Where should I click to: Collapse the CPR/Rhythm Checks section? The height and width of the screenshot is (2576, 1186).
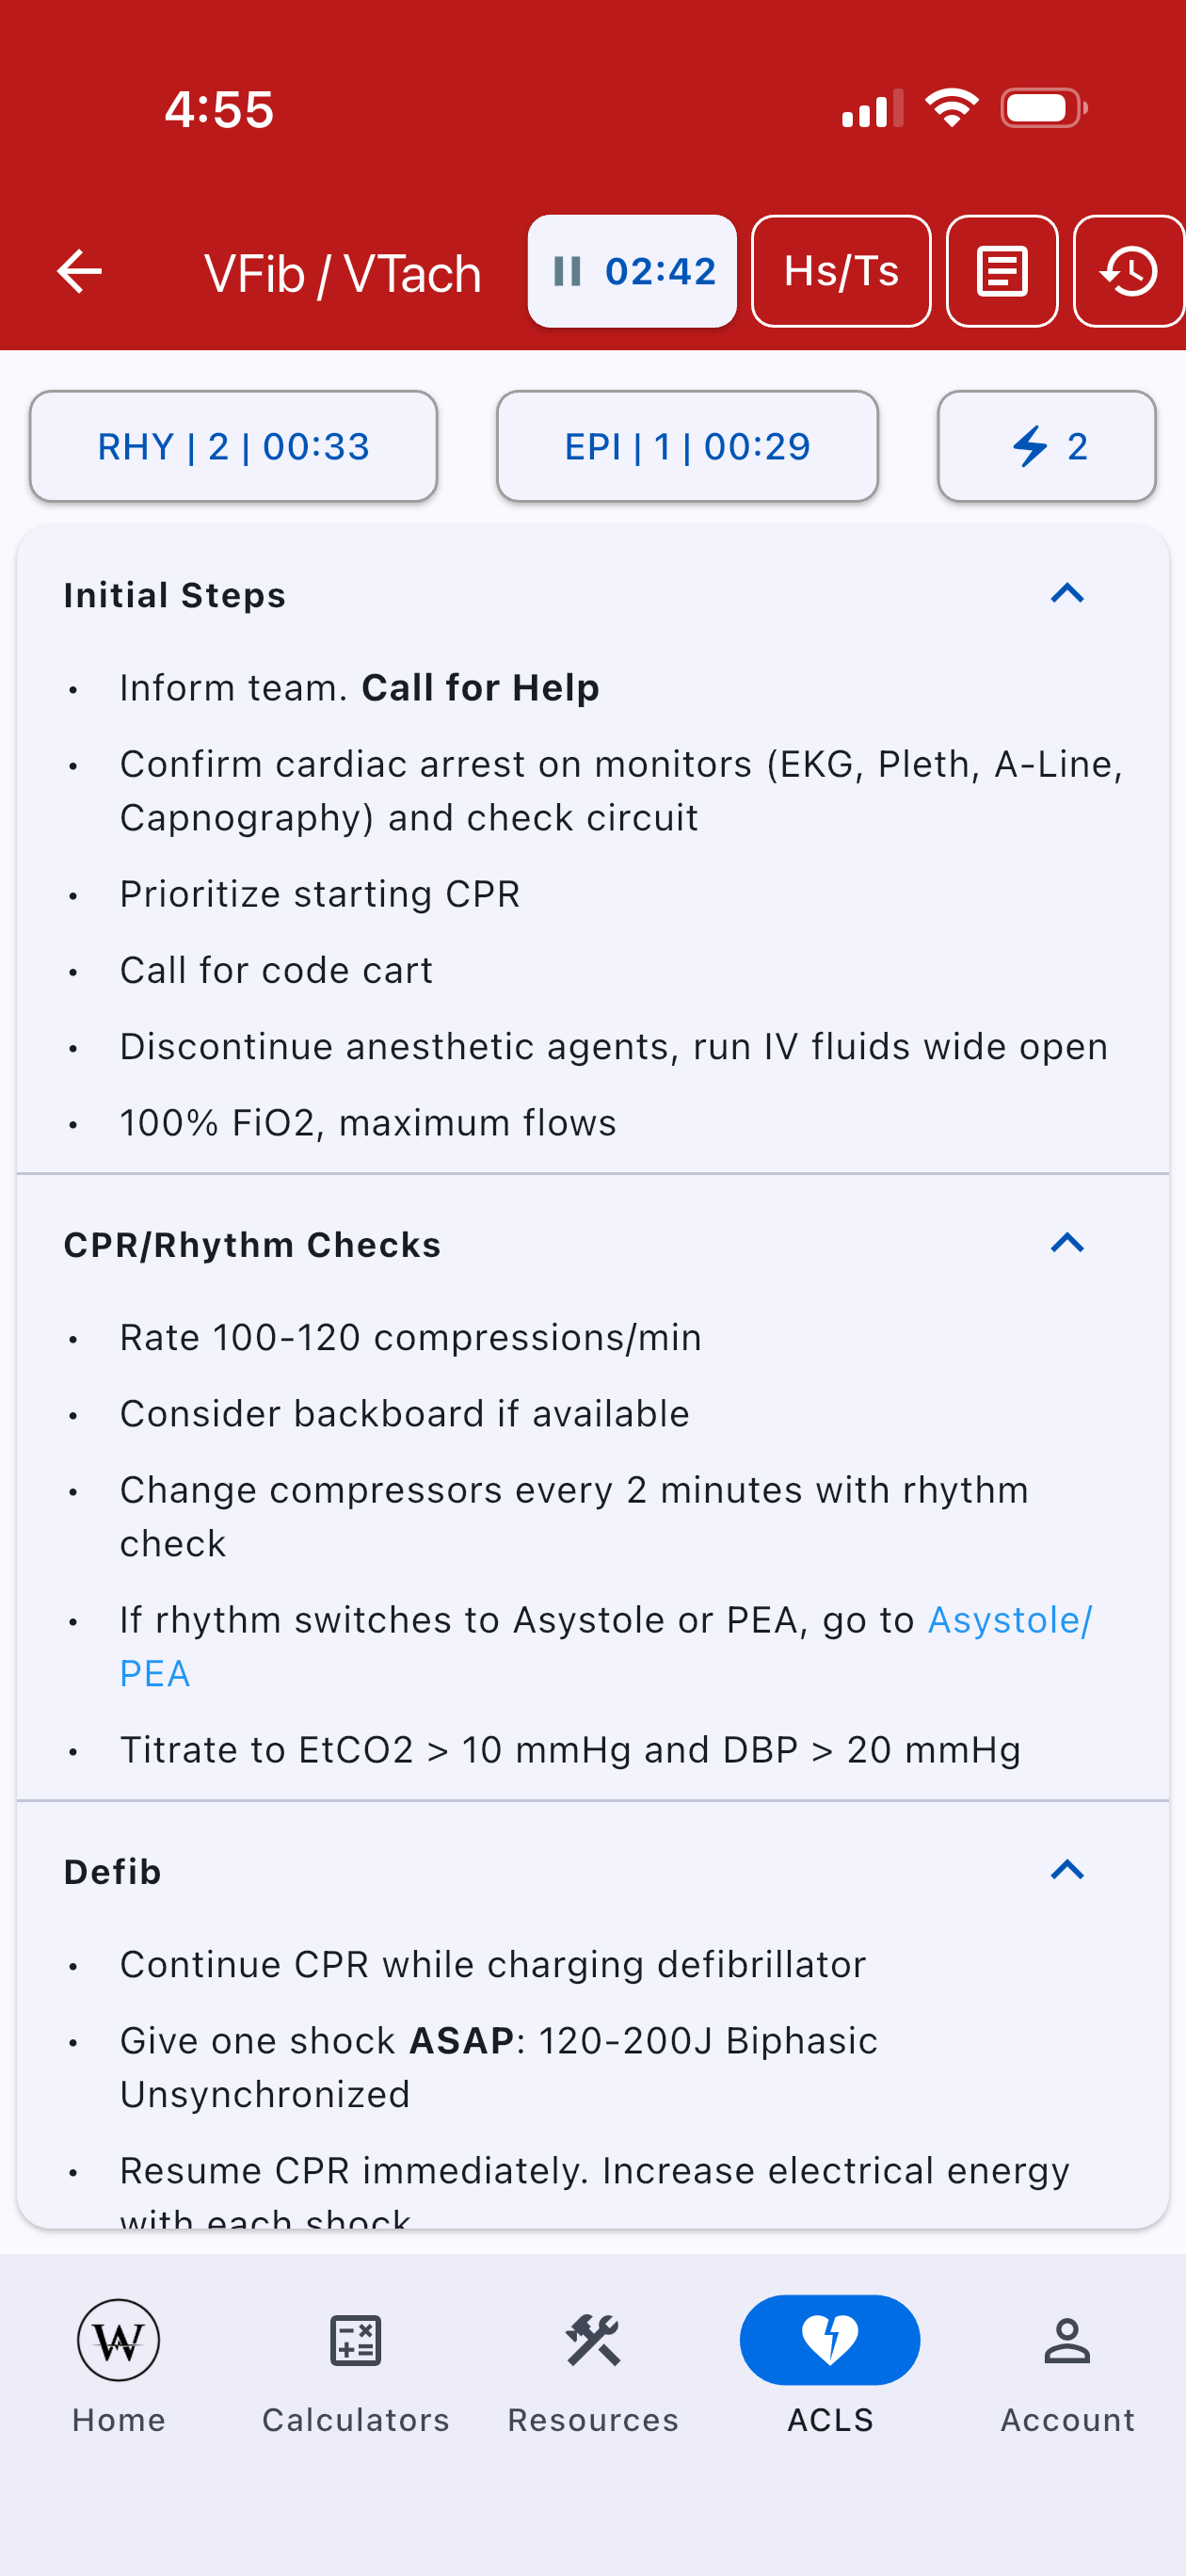coord(1067,1243)
